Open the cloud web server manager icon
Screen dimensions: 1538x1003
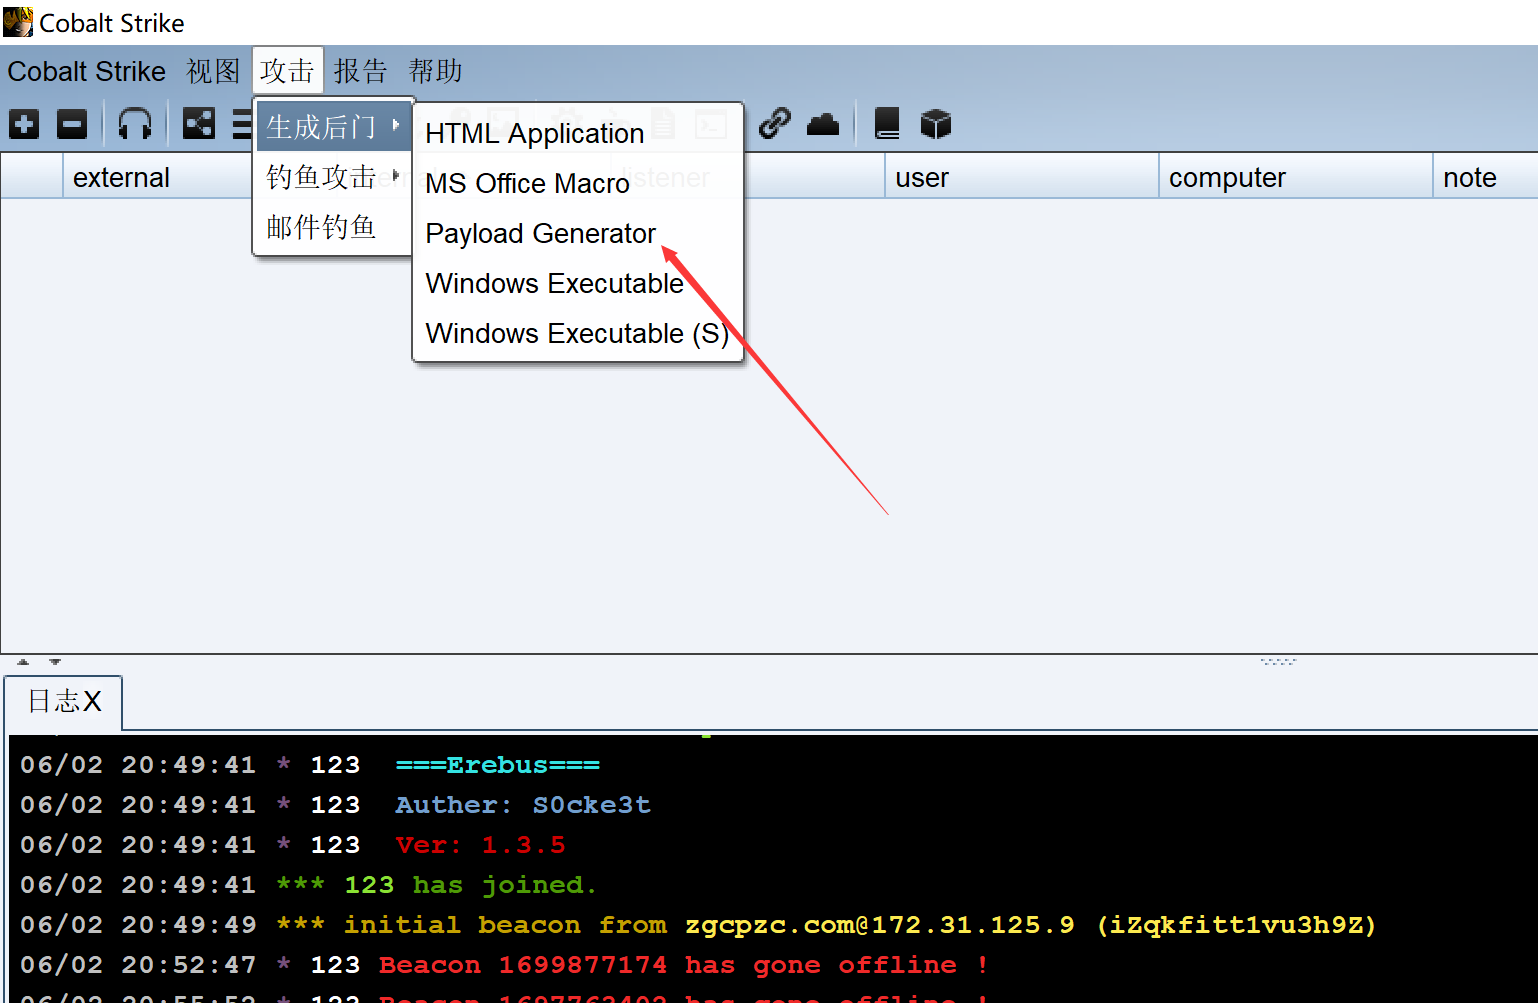pos(823,124)
